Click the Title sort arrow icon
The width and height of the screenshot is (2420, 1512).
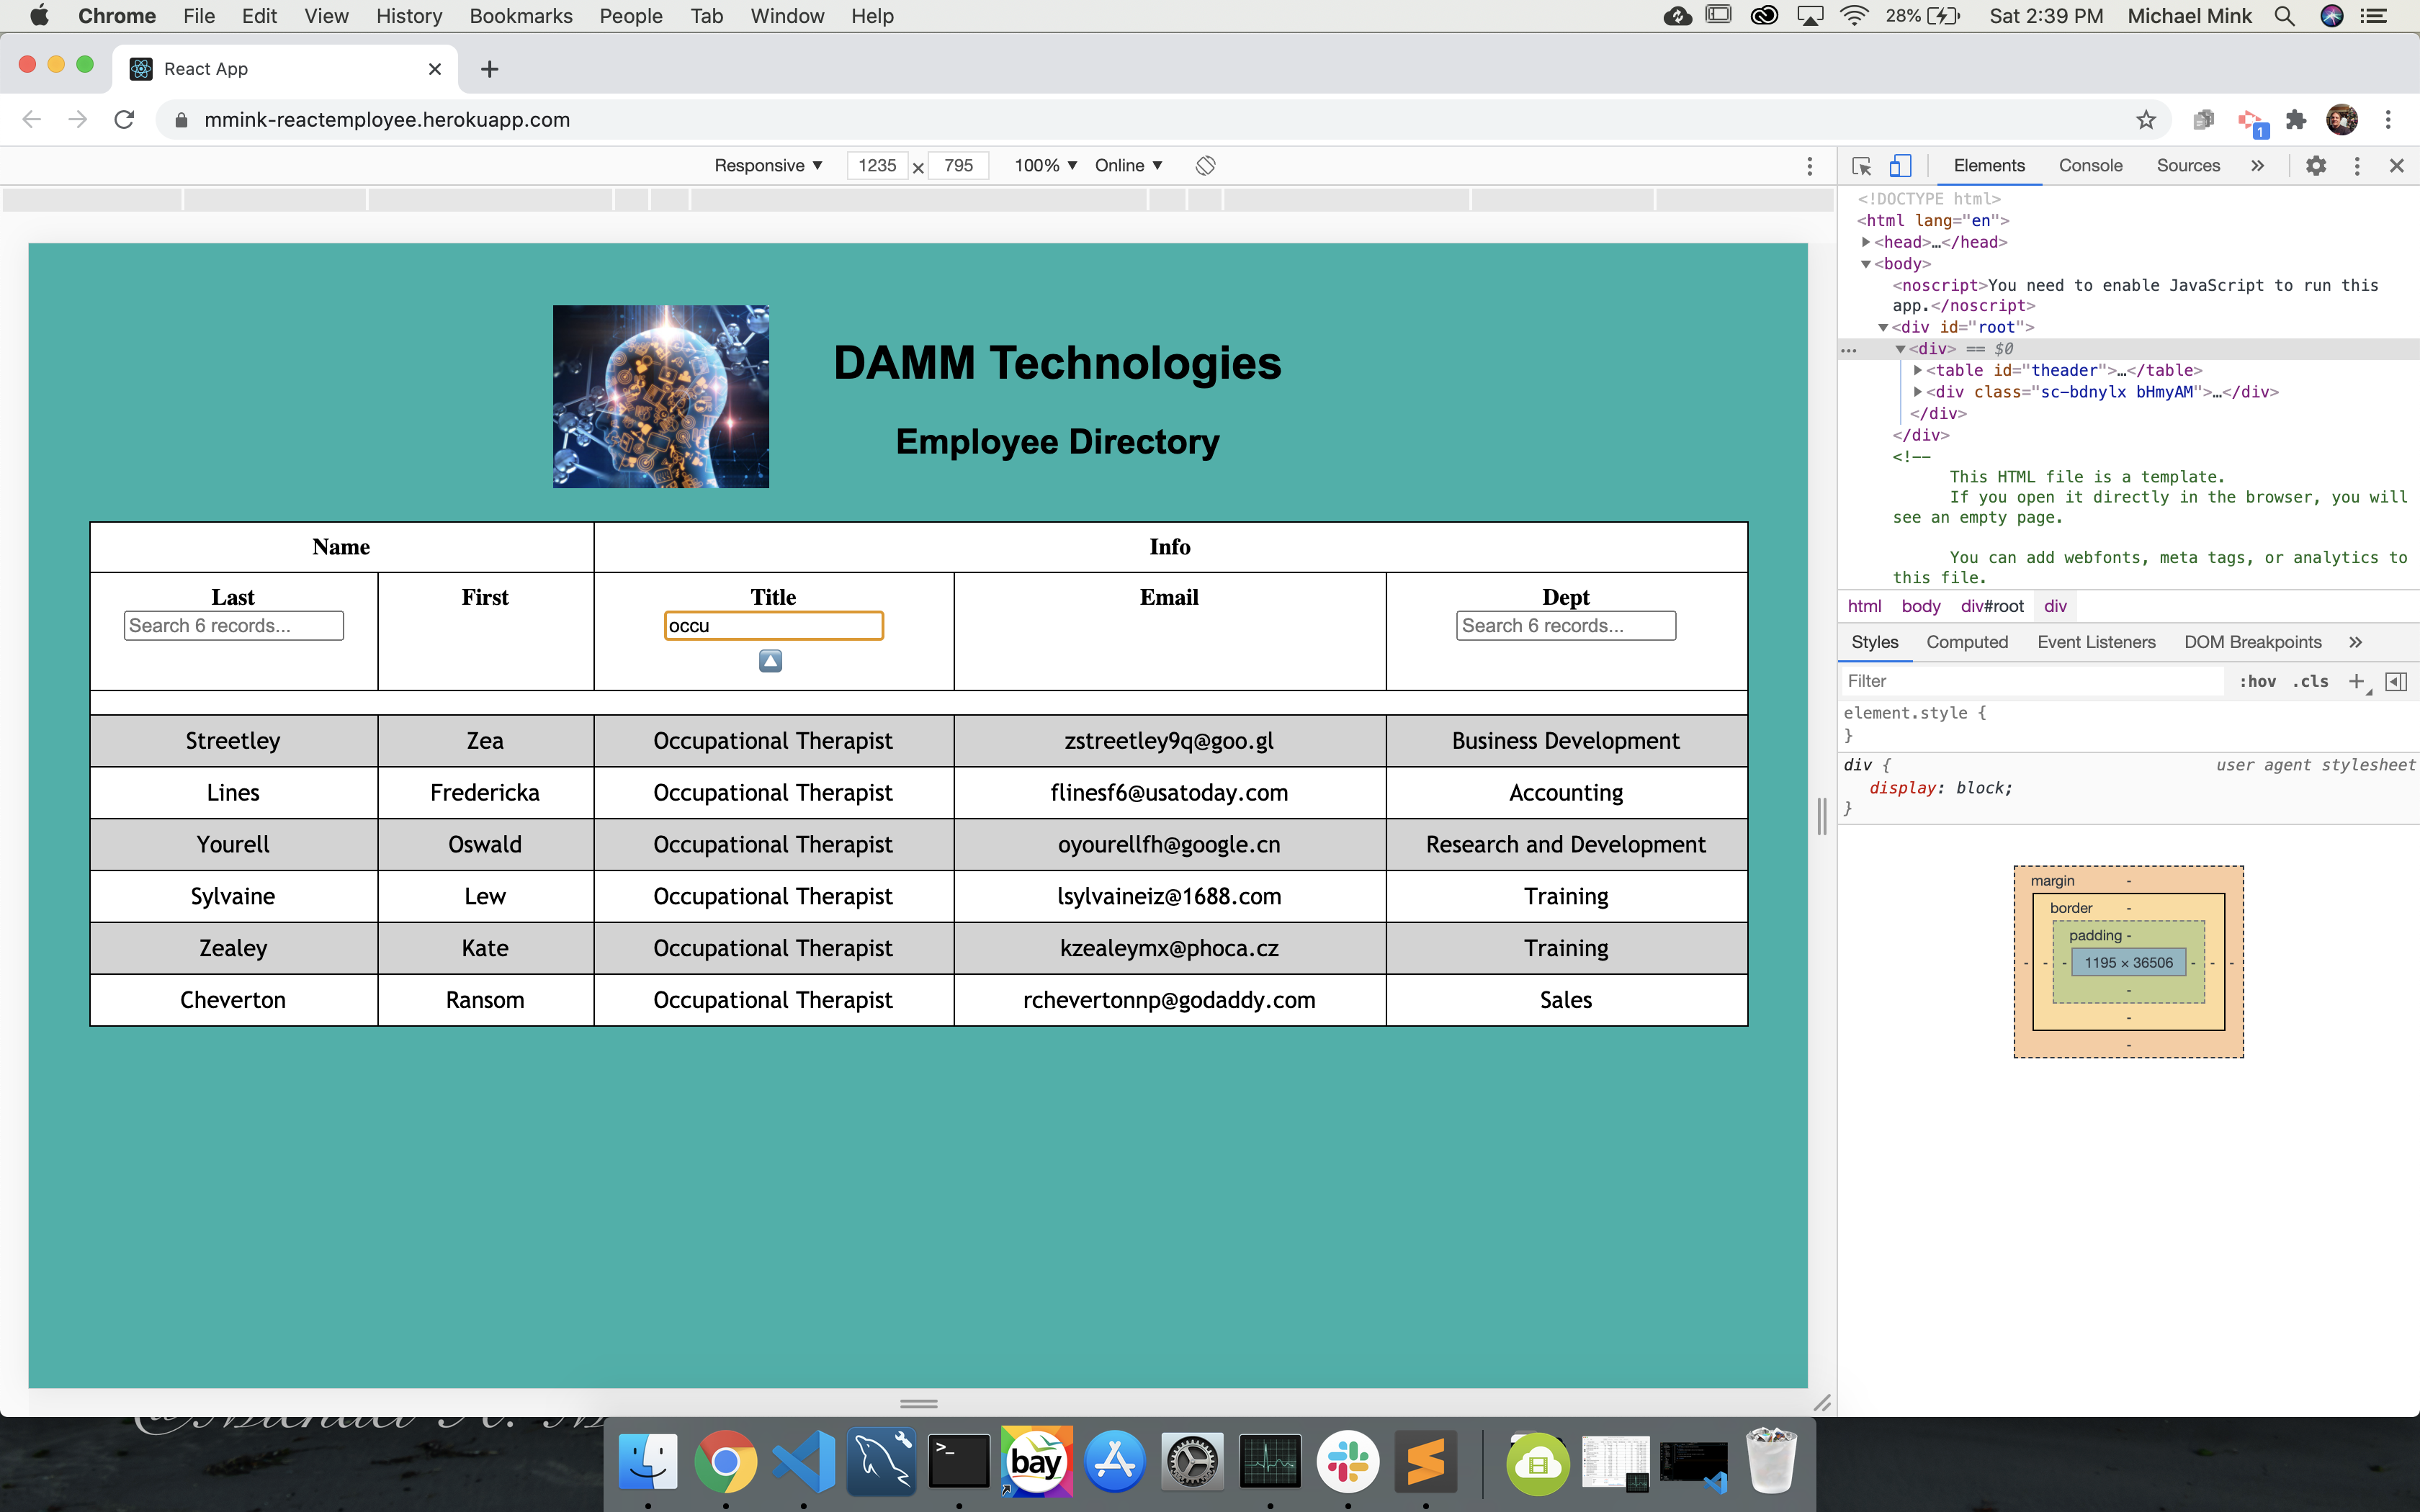point(770,661)
